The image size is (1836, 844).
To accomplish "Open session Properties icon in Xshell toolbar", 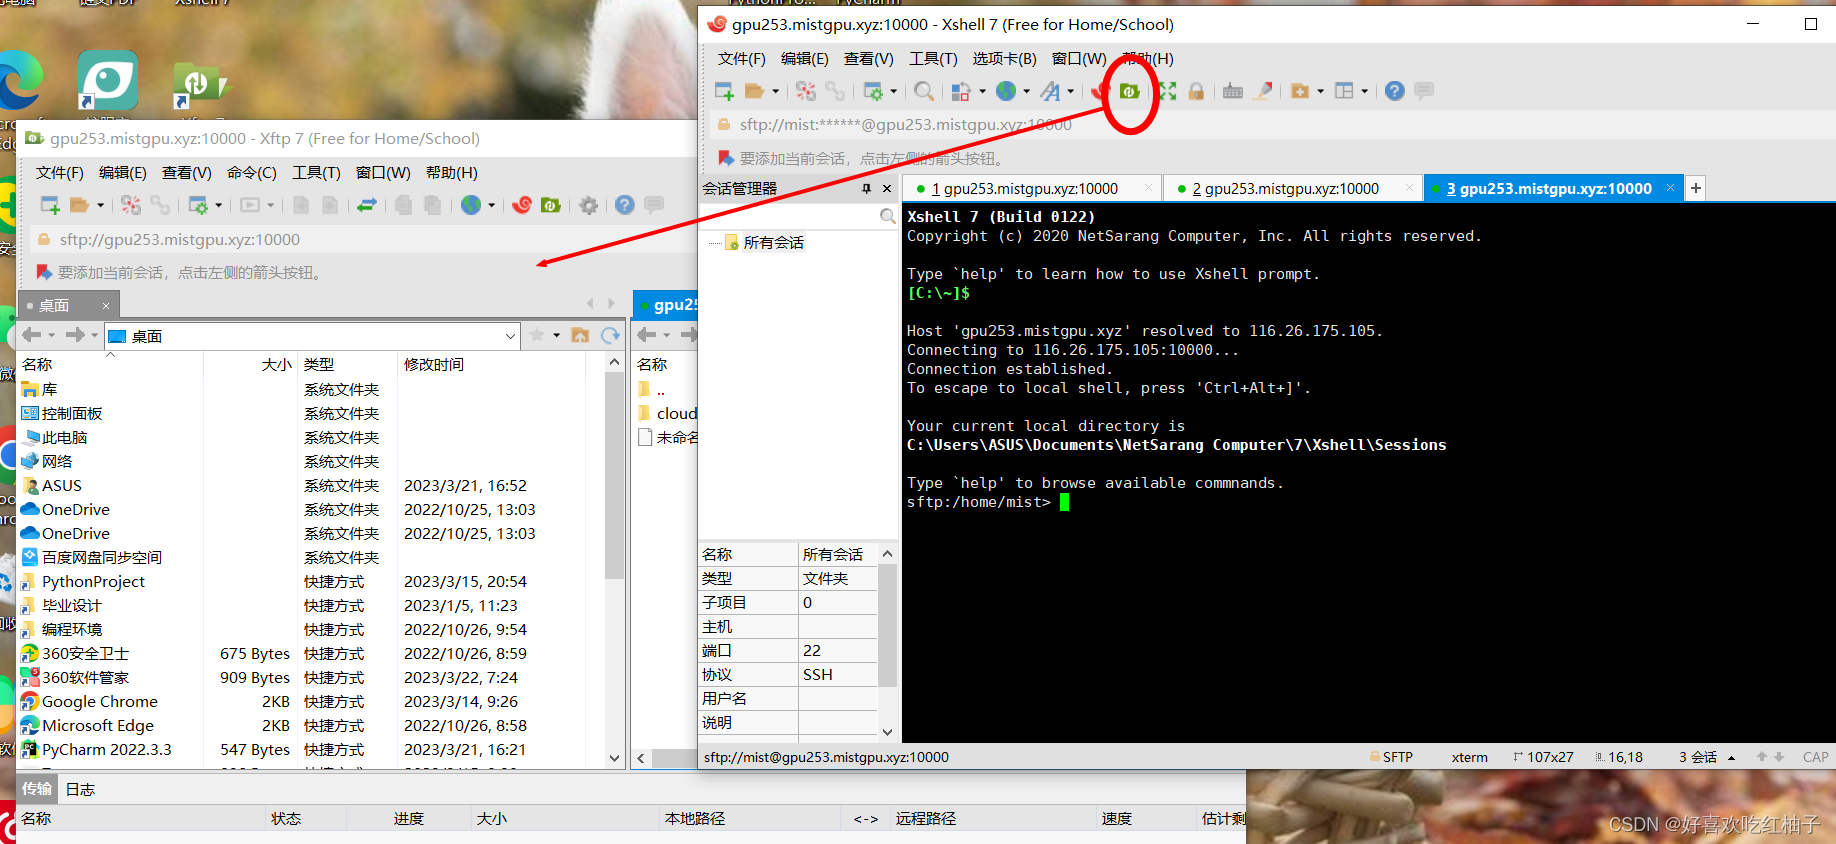I will pyautogui.click(x=873, y=91).
